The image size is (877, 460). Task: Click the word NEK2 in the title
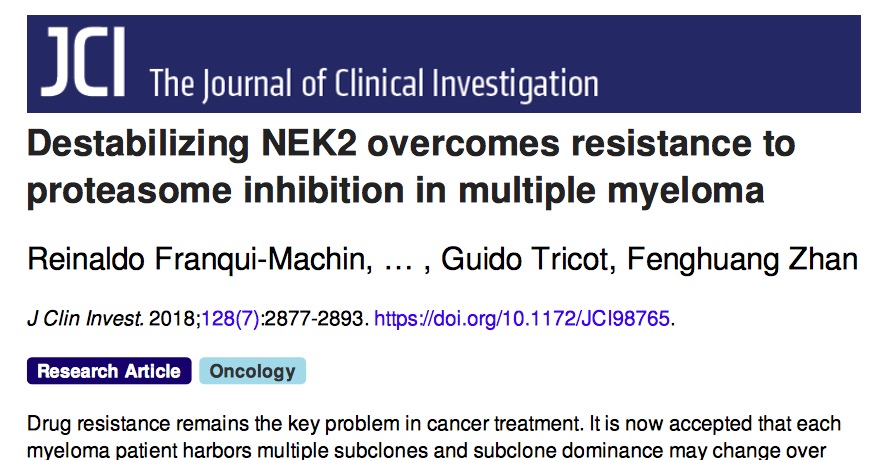(309, 143)
